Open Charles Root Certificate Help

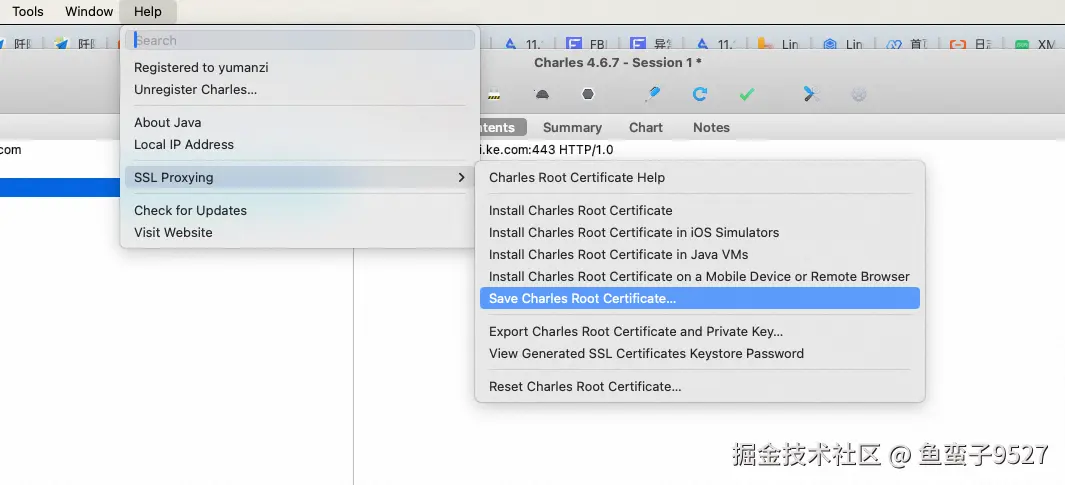click(x=700, y=177)
